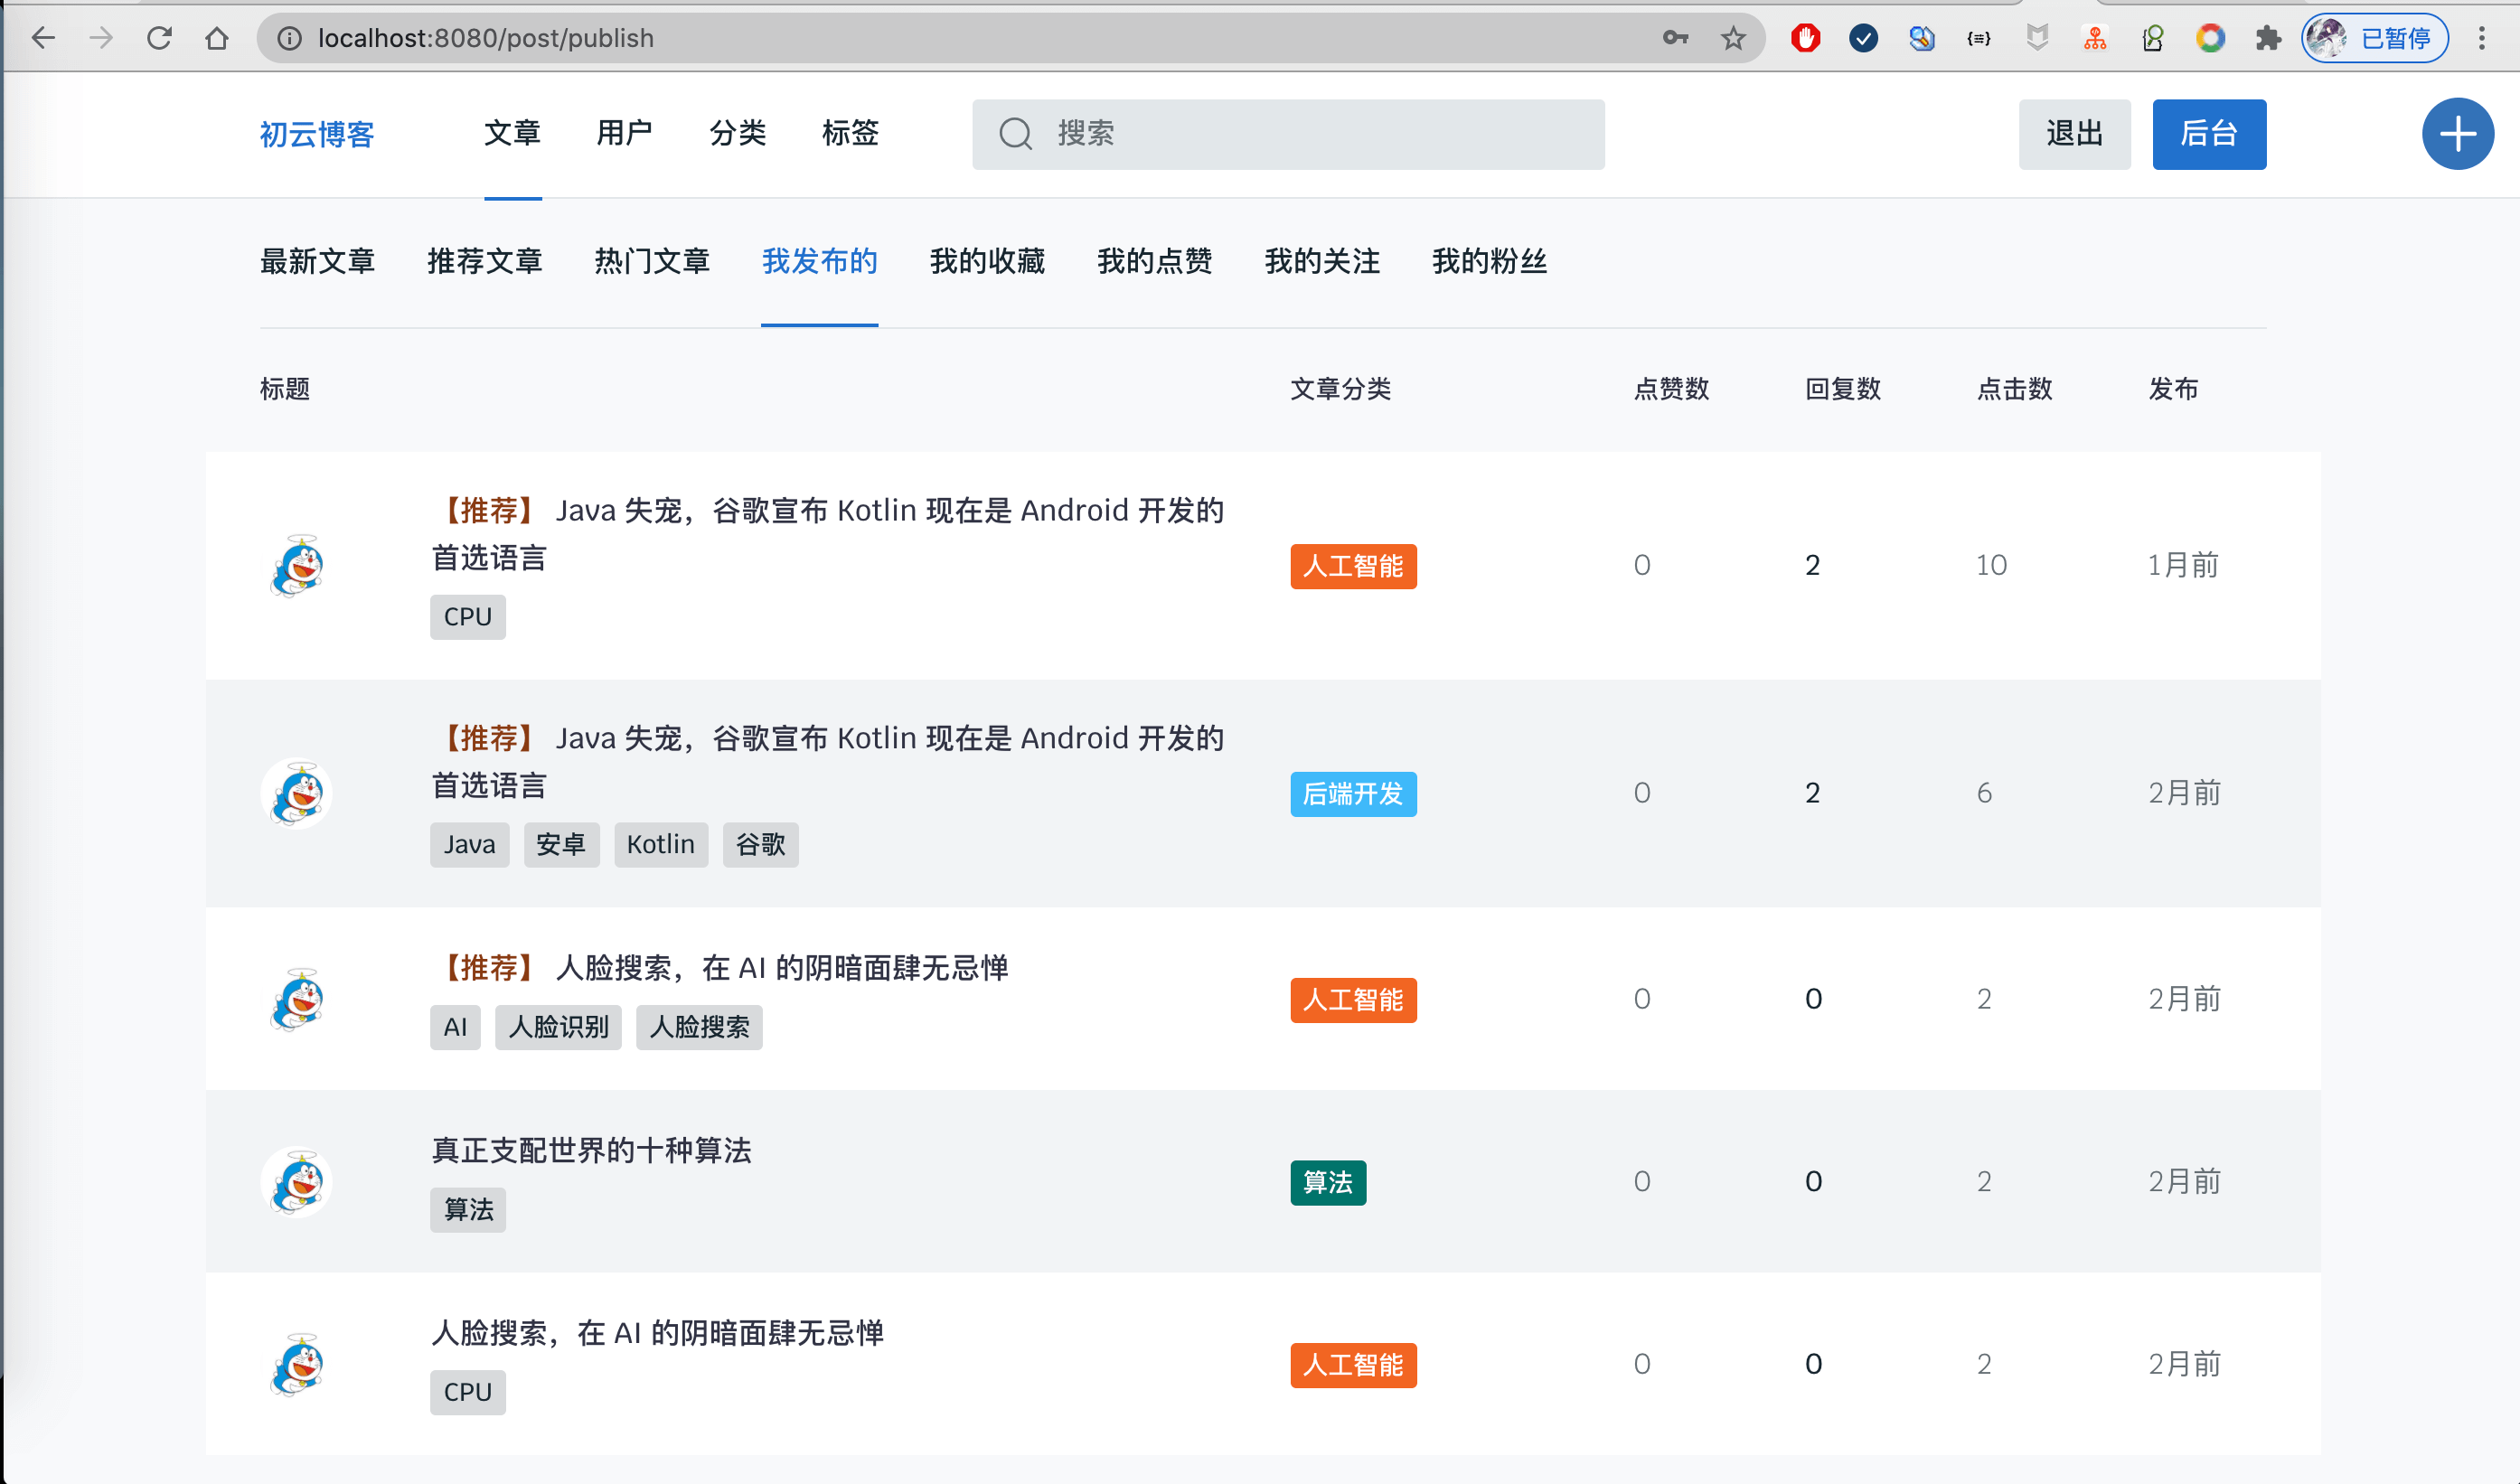Click the 后端开发 category badge
Screen dimensions: 2520x1484
tap(1352, 794)
